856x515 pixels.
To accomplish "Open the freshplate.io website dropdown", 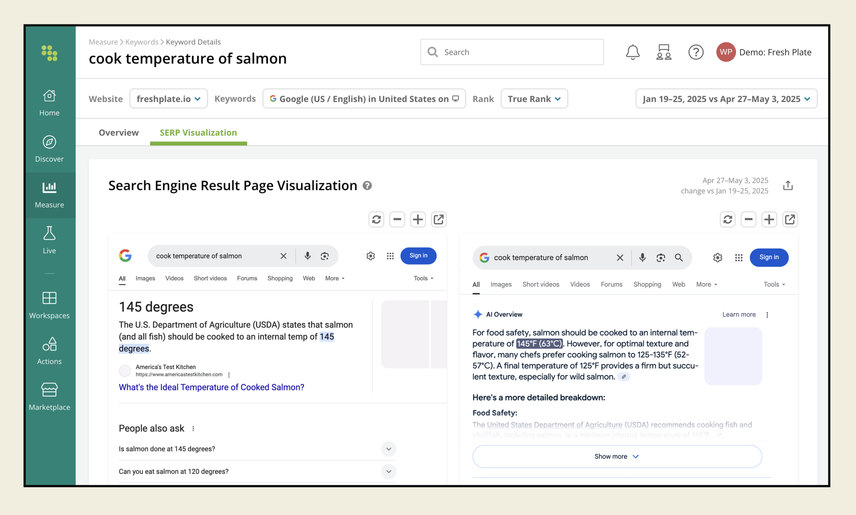I will coord(168,99).
